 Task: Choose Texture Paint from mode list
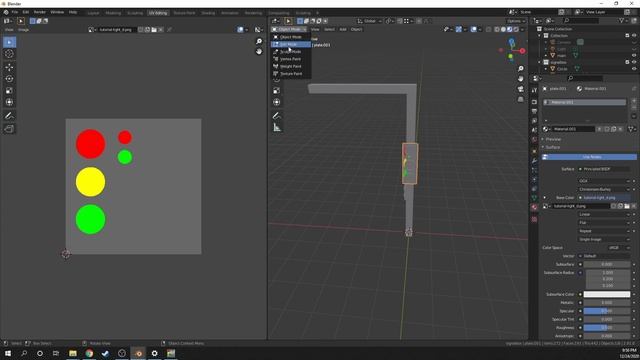pos(291,73)
